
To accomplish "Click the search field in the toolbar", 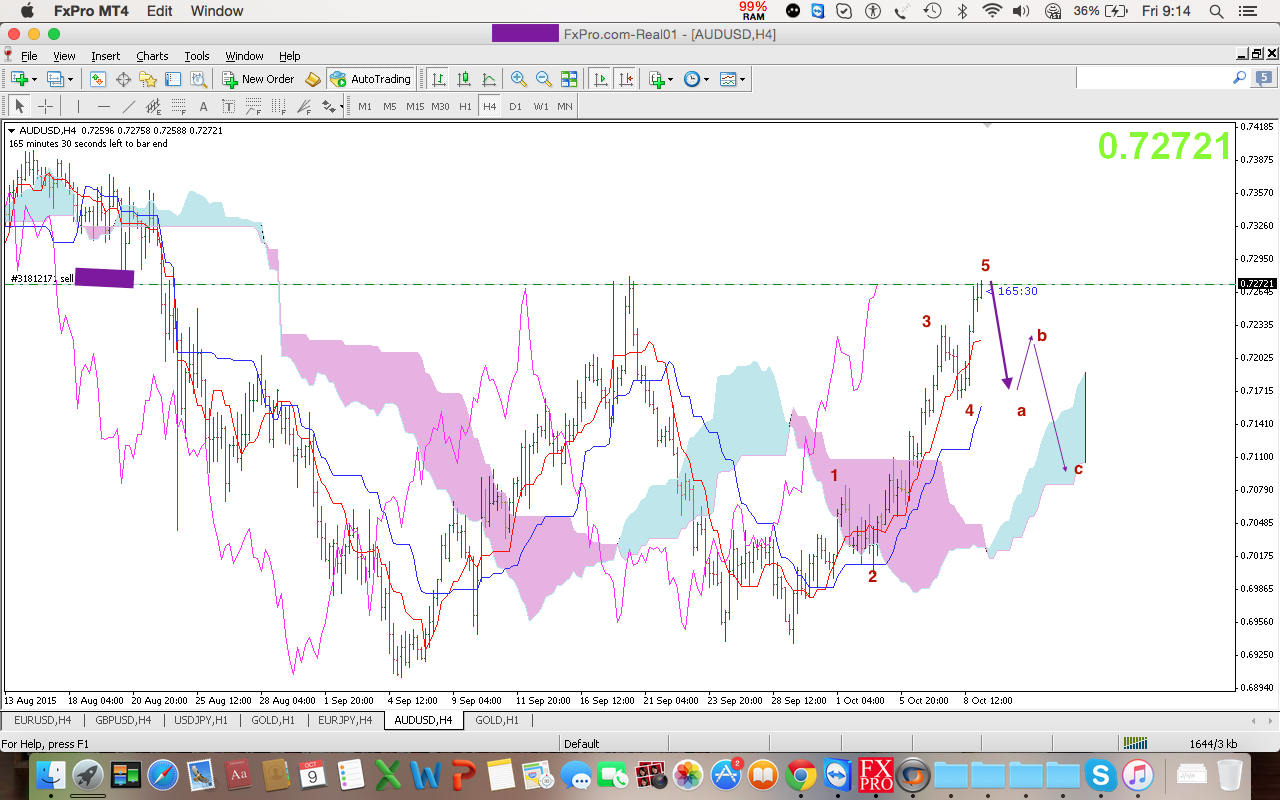I will (x=1160, y=78).
